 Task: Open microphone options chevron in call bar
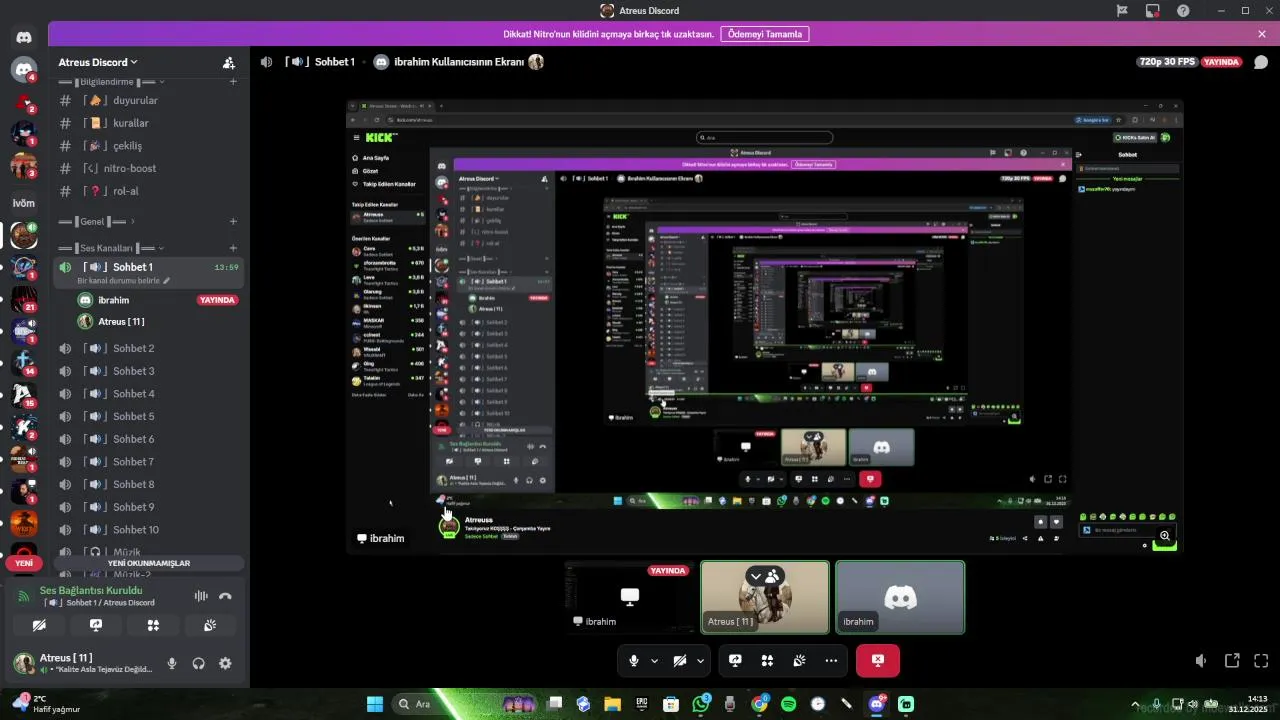655,661
